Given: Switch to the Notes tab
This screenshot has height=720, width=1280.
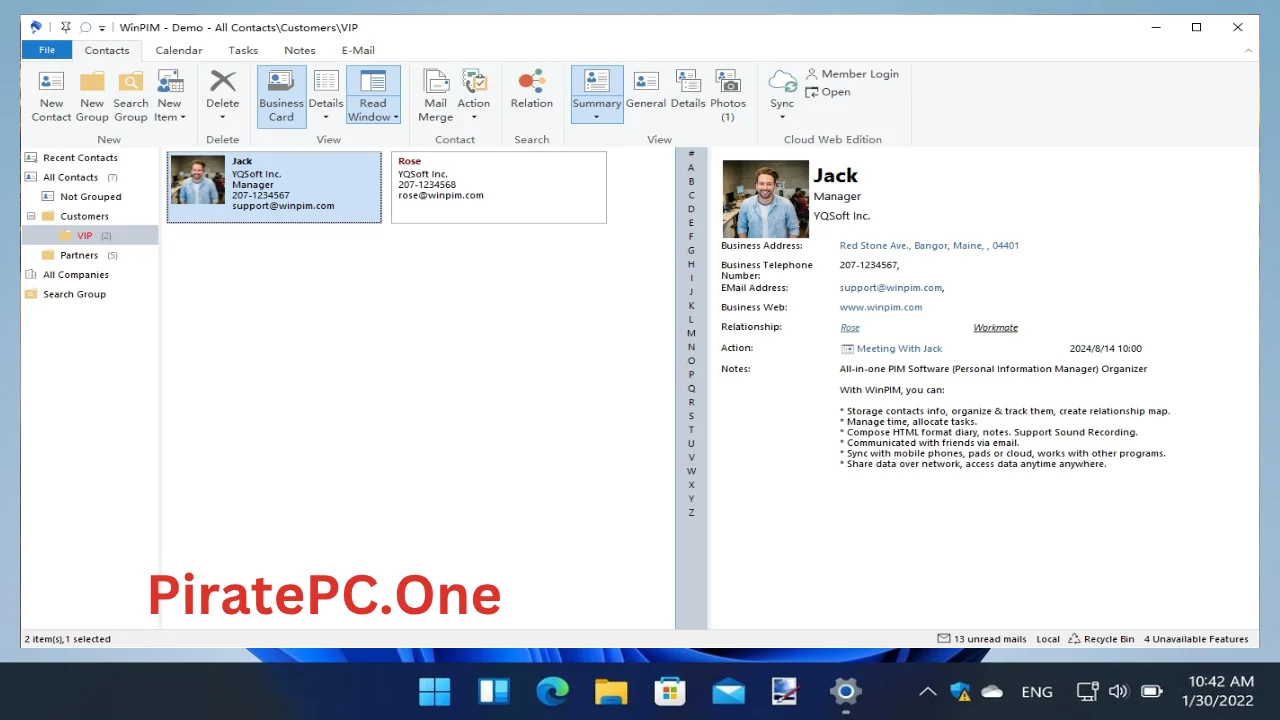Looking at the screenshot, I should (300, 50).
